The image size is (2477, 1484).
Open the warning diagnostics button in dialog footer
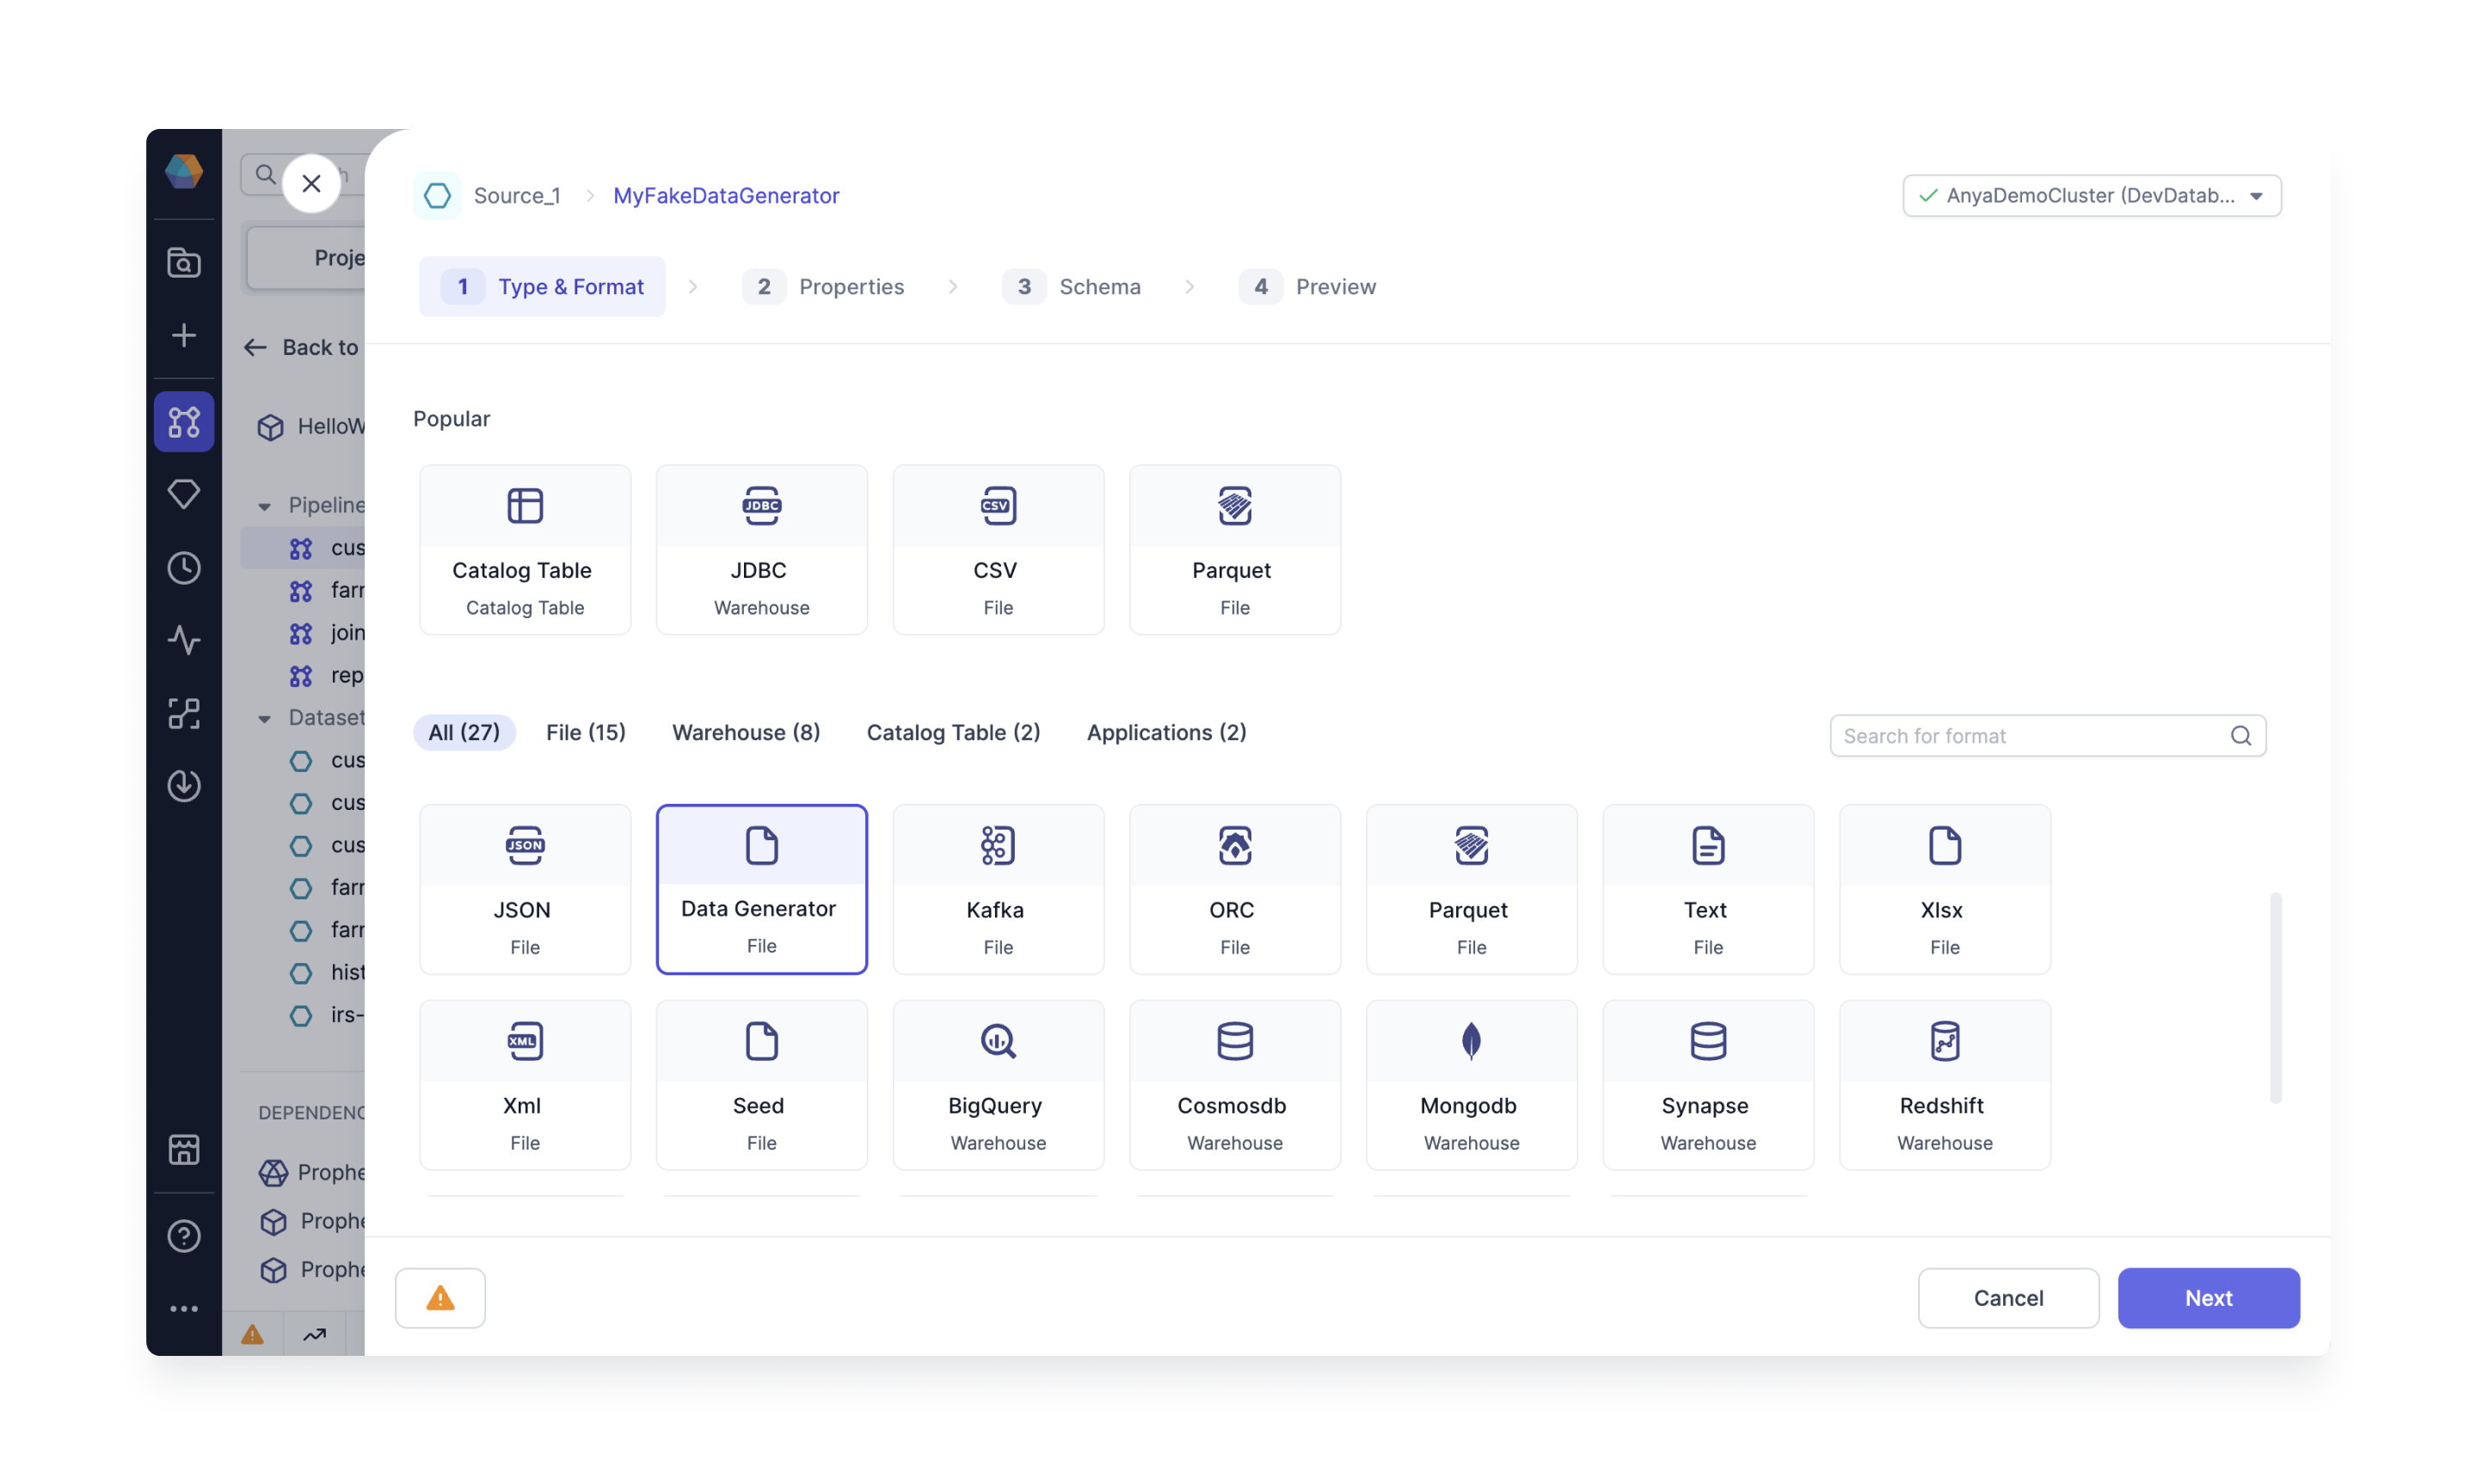pos(440,1298)
